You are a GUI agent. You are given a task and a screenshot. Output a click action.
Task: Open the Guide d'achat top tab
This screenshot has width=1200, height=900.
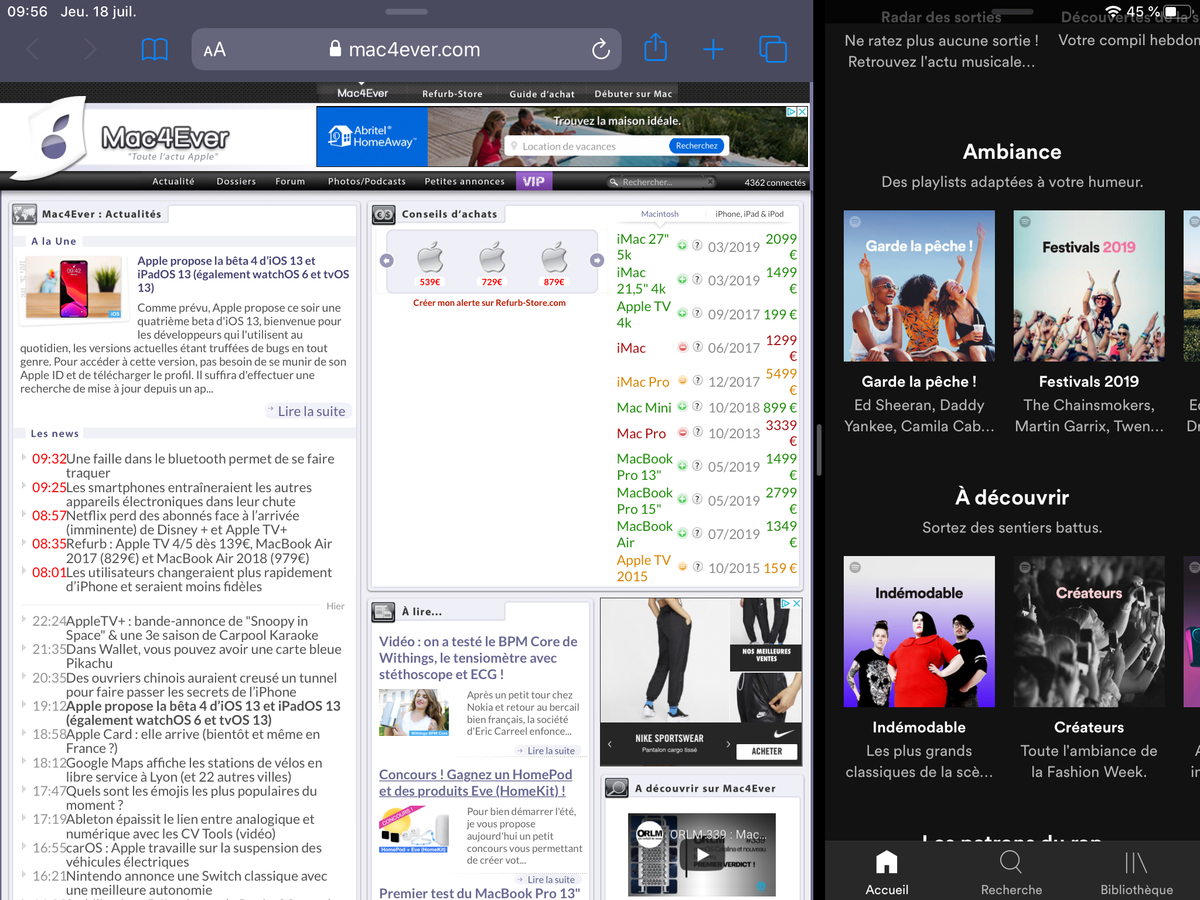[542, 94]
